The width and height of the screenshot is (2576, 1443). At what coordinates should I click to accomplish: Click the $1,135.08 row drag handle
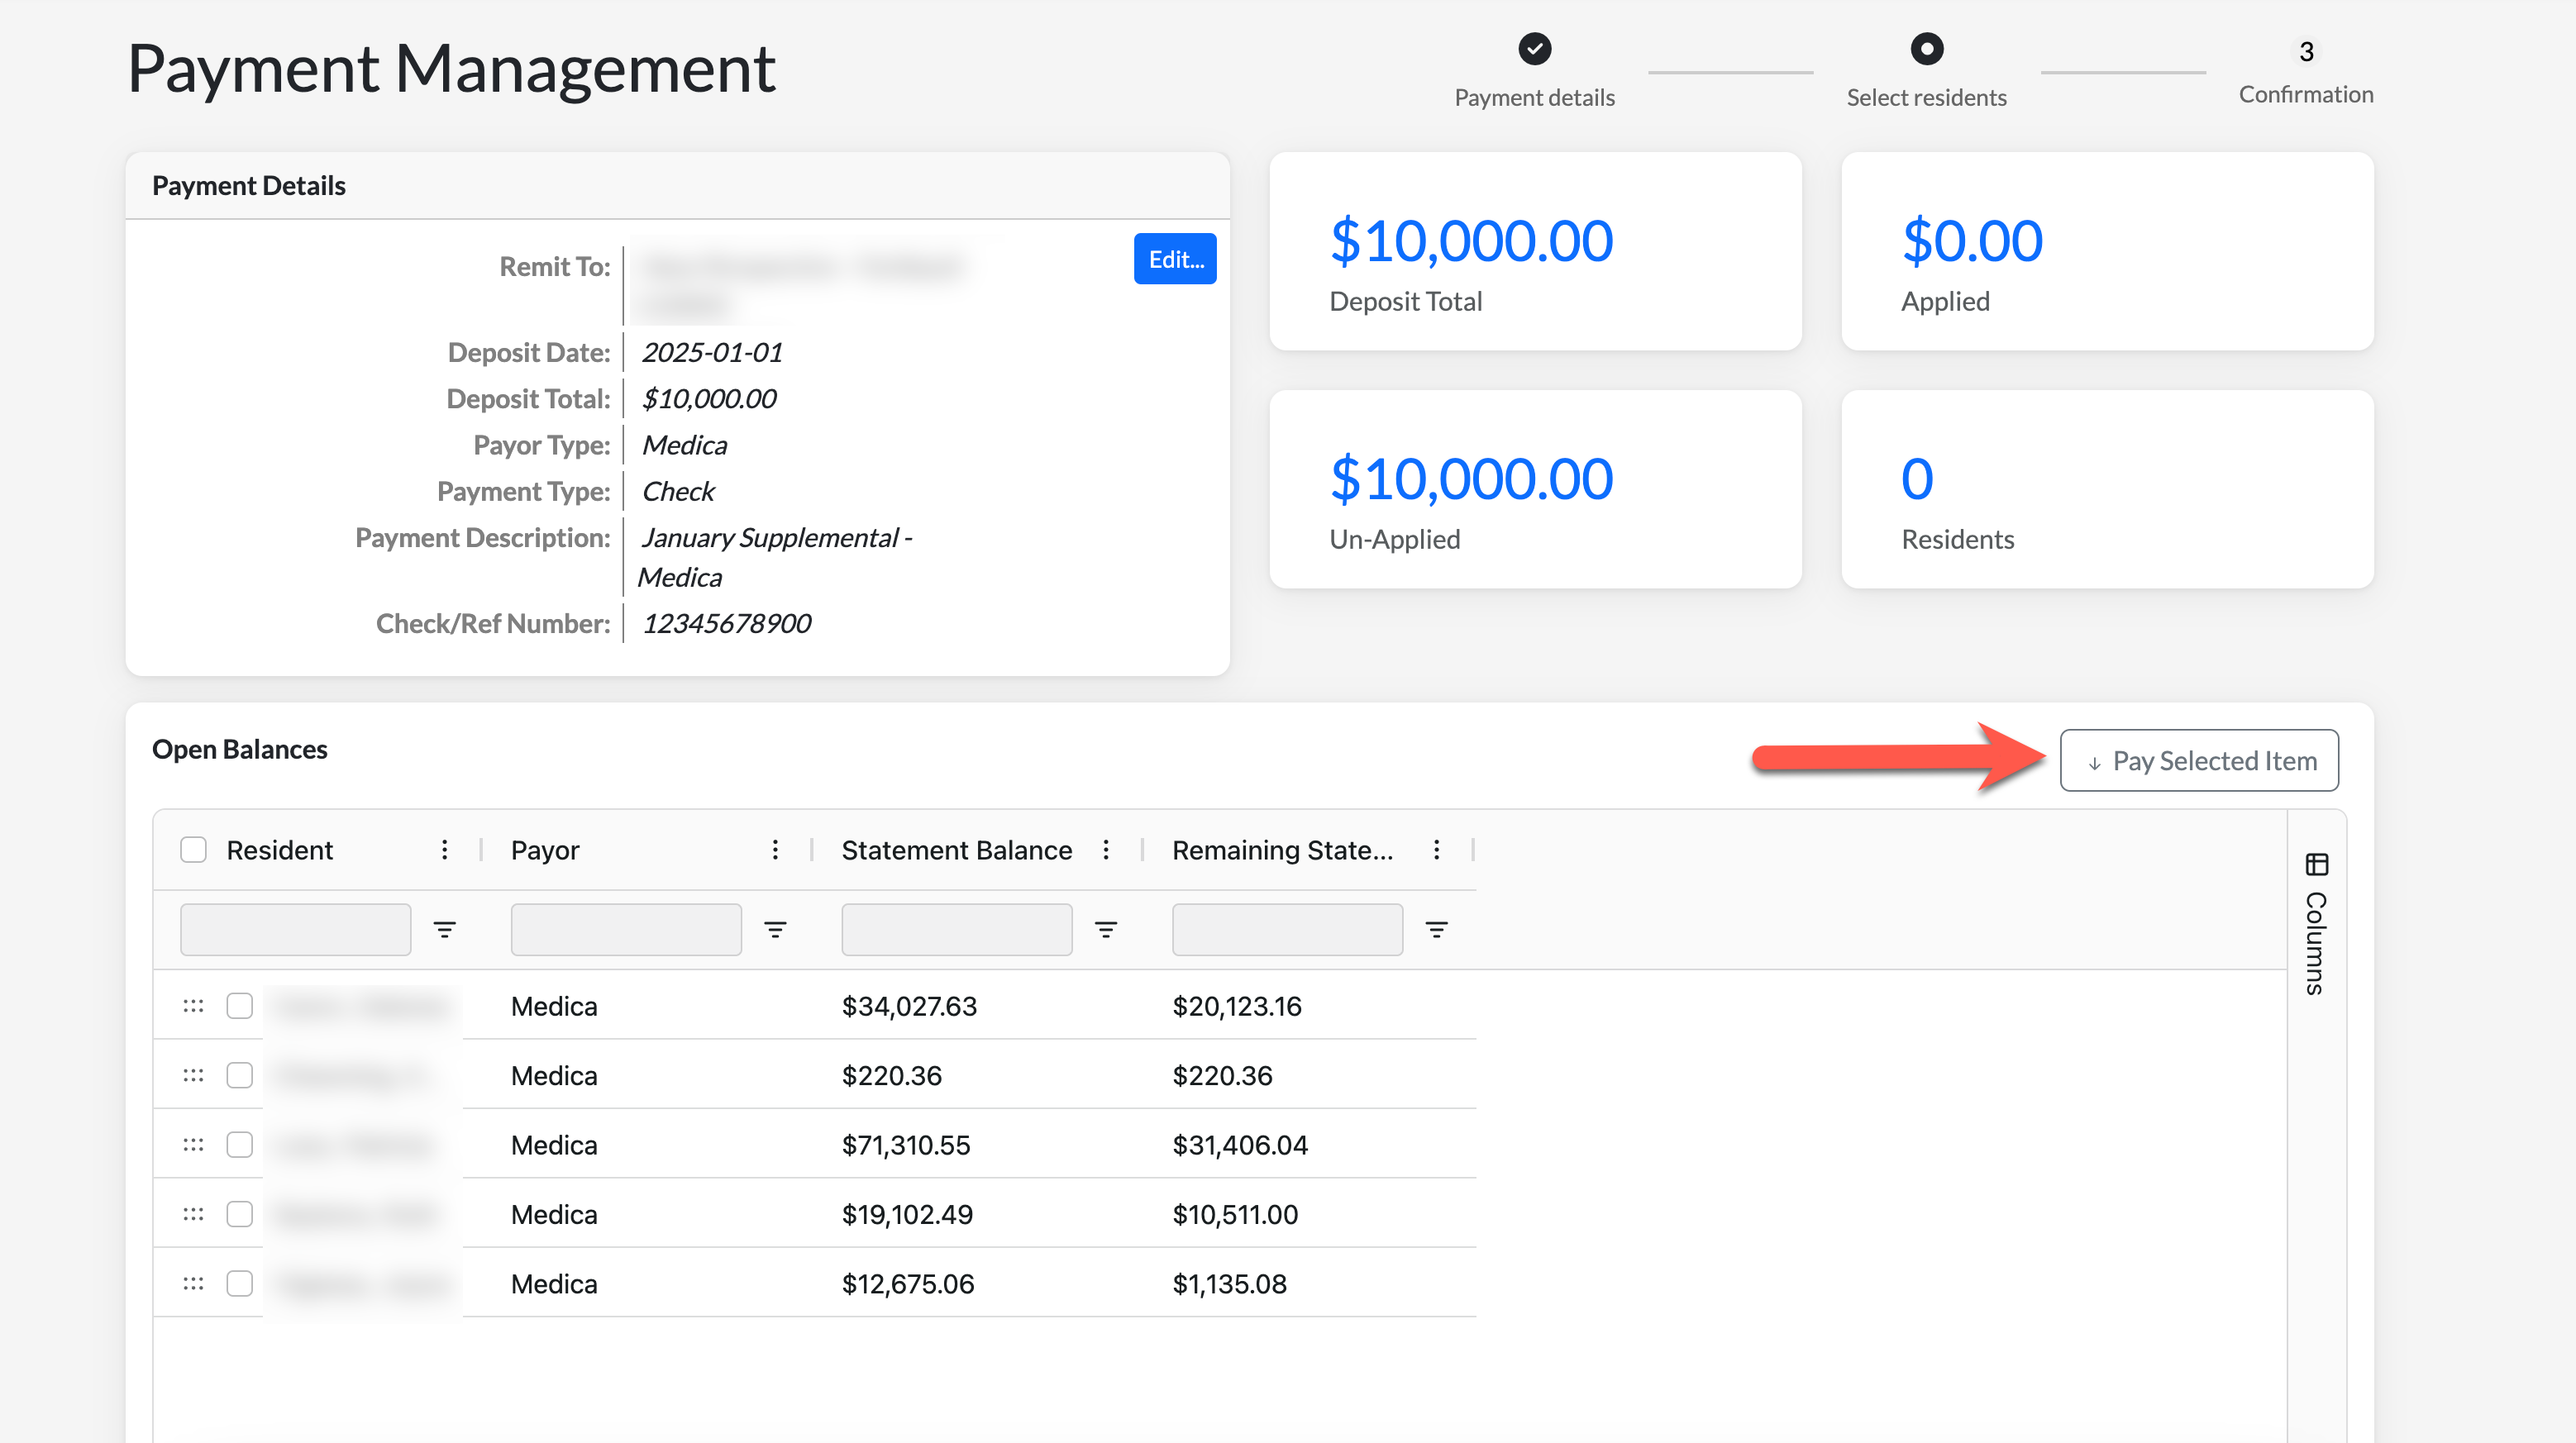click(193, 1283)
